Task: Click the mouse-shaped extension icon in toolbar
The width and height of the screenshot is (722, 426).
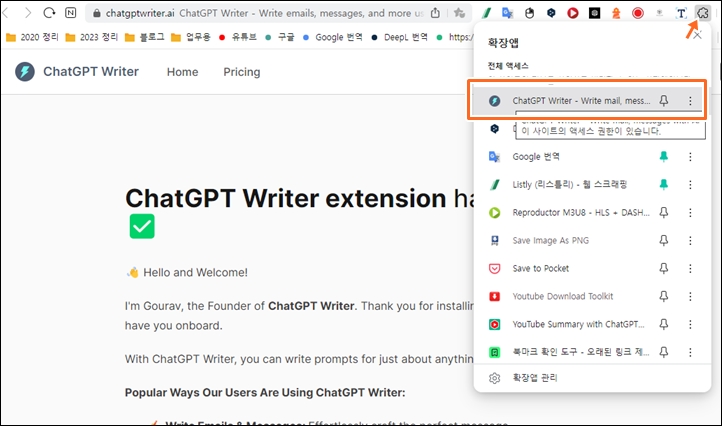Action: click(x=529, y=13)
